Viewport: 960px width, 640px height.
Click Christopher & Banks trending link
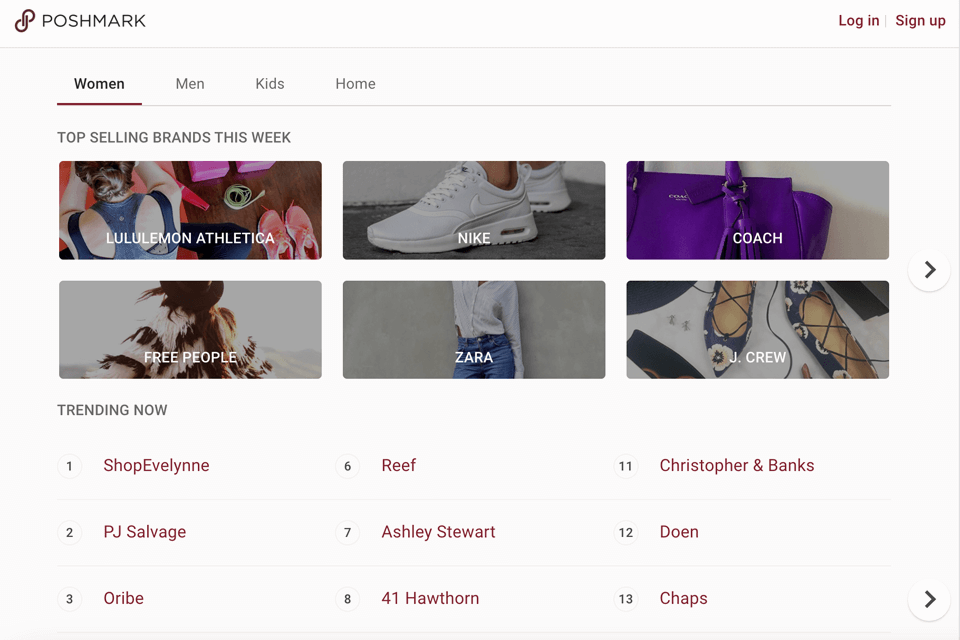click(x=737, y=465)
